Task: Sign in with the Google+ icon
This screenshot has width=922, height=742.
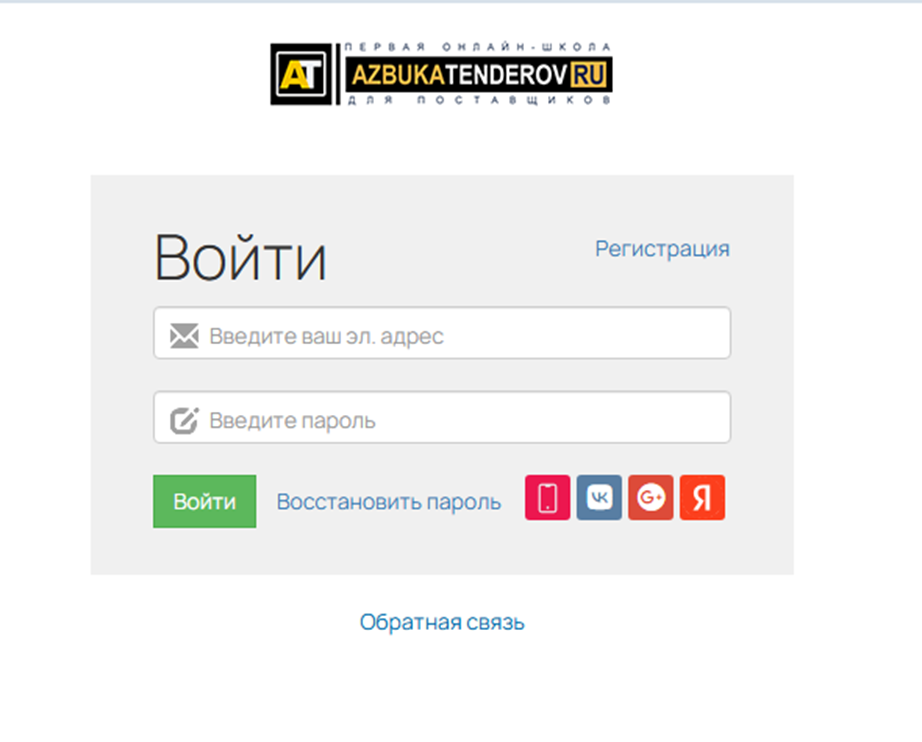Action: [x=651, y=497]
